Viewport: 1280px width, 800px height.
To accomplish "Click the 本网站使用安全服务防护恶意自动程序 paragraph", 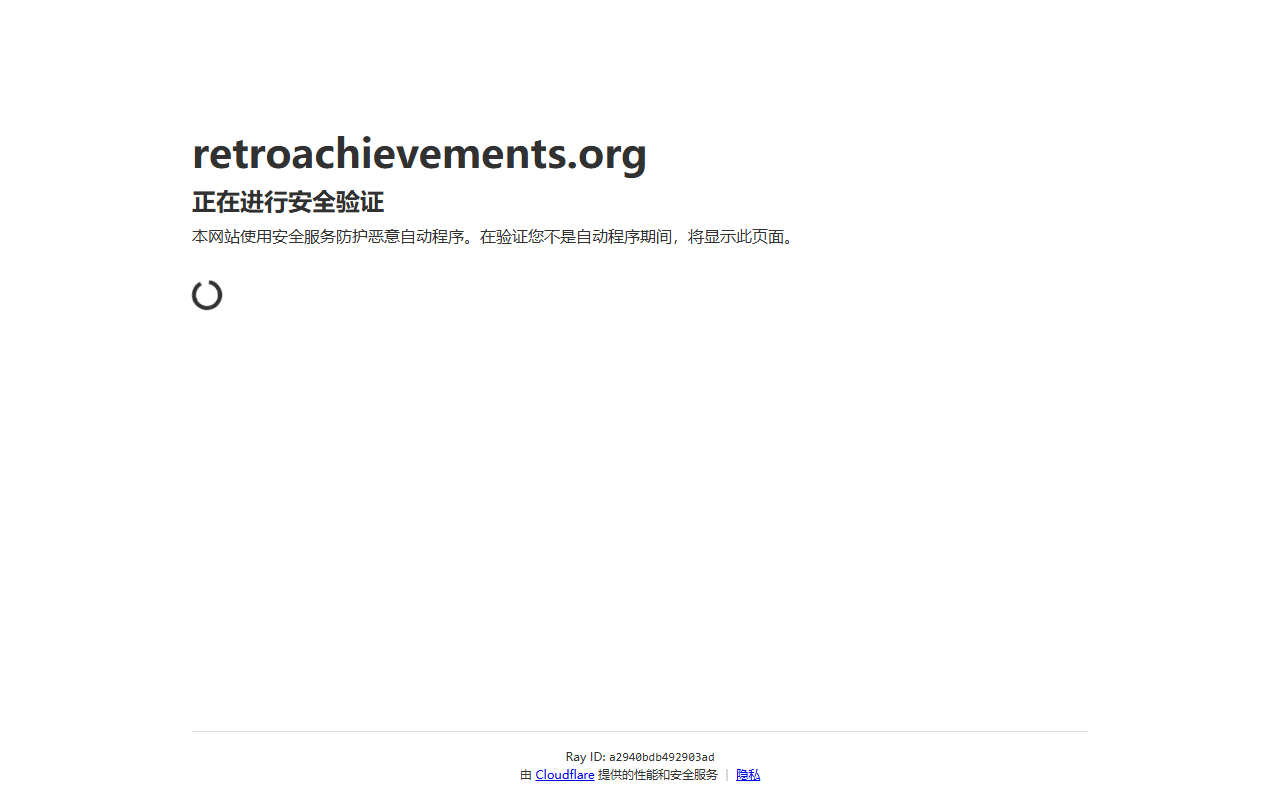I will point(494,237).
